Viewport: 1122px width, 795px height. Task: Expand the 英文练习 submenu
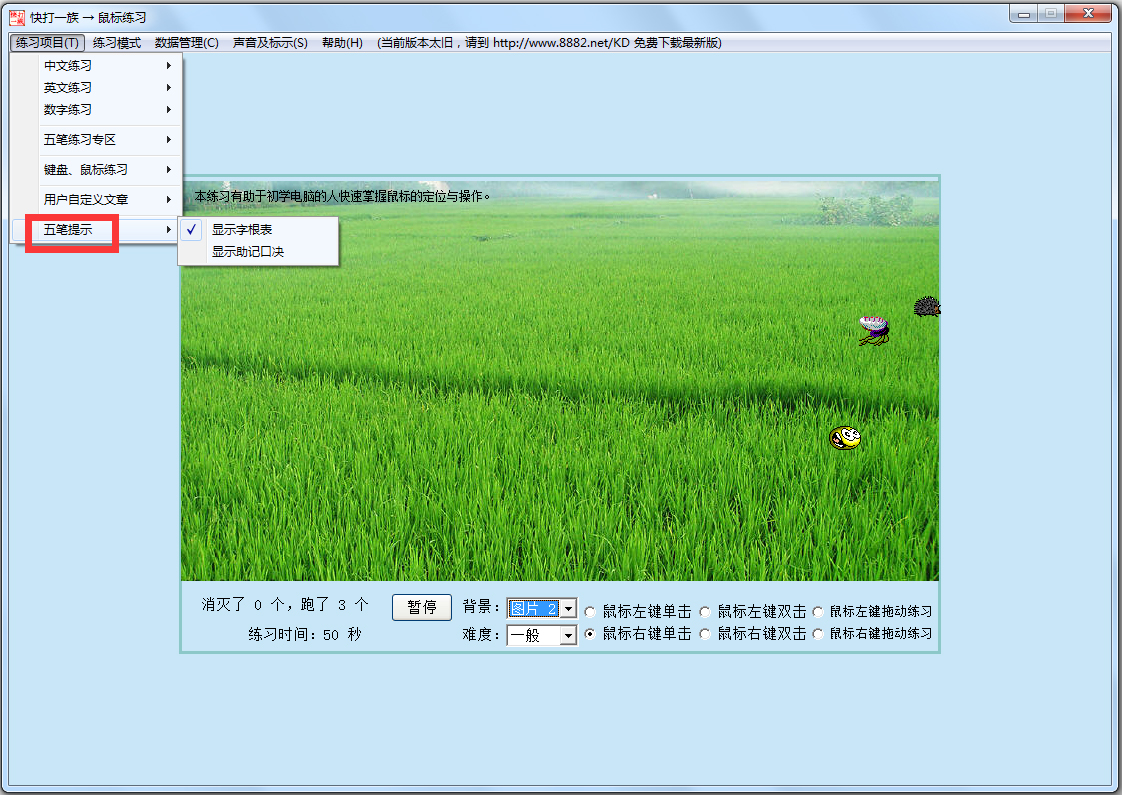pos(70,87)
